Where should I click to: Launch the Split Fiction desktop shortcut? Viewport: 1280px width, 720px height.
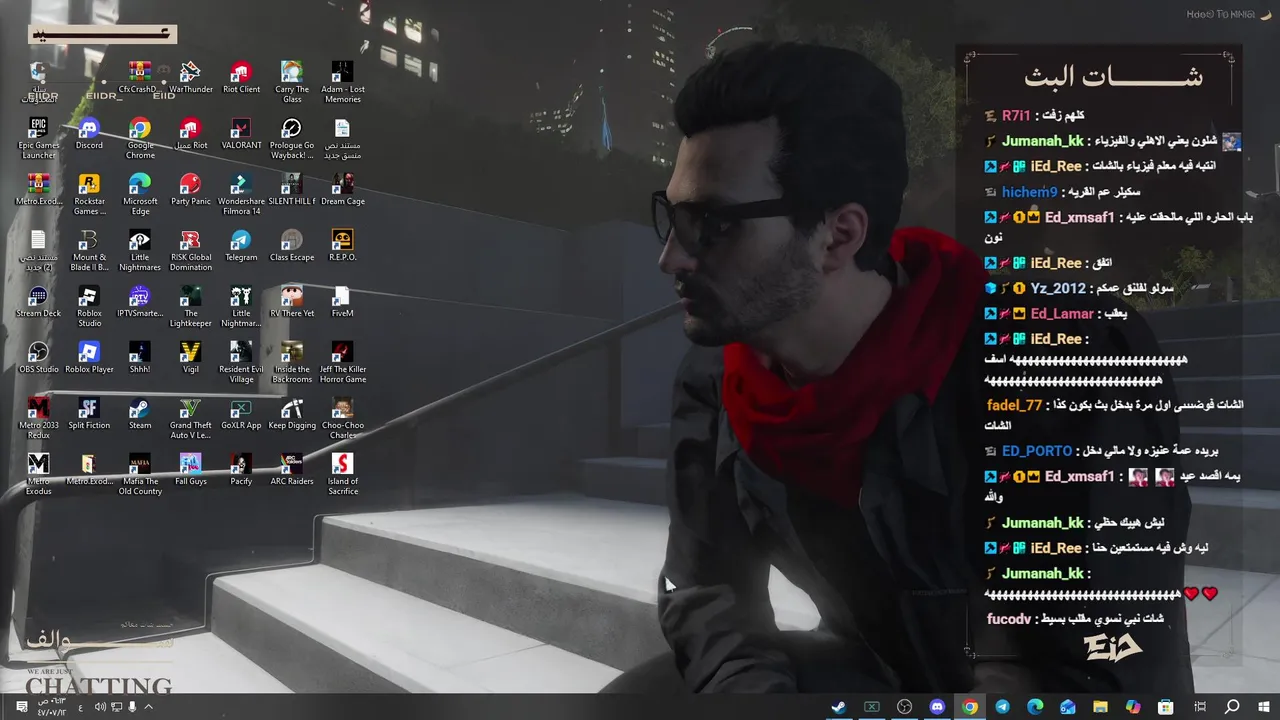tap(89, 414)
